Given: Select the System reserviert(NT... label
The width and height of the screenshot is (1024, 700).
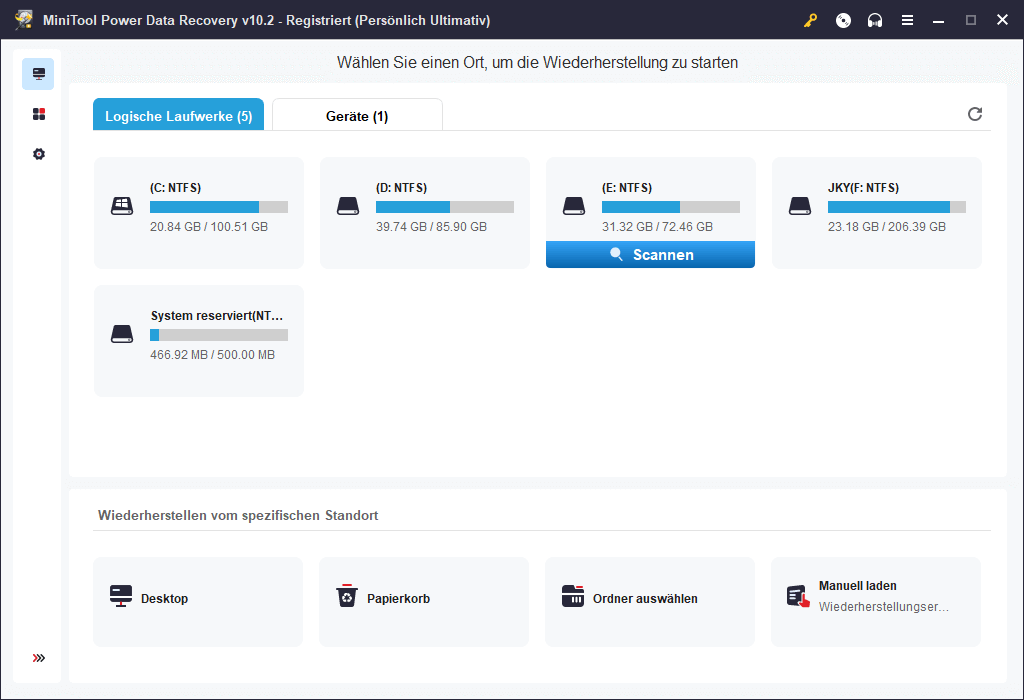Looking at the screenshot, I should click(217, 316).
